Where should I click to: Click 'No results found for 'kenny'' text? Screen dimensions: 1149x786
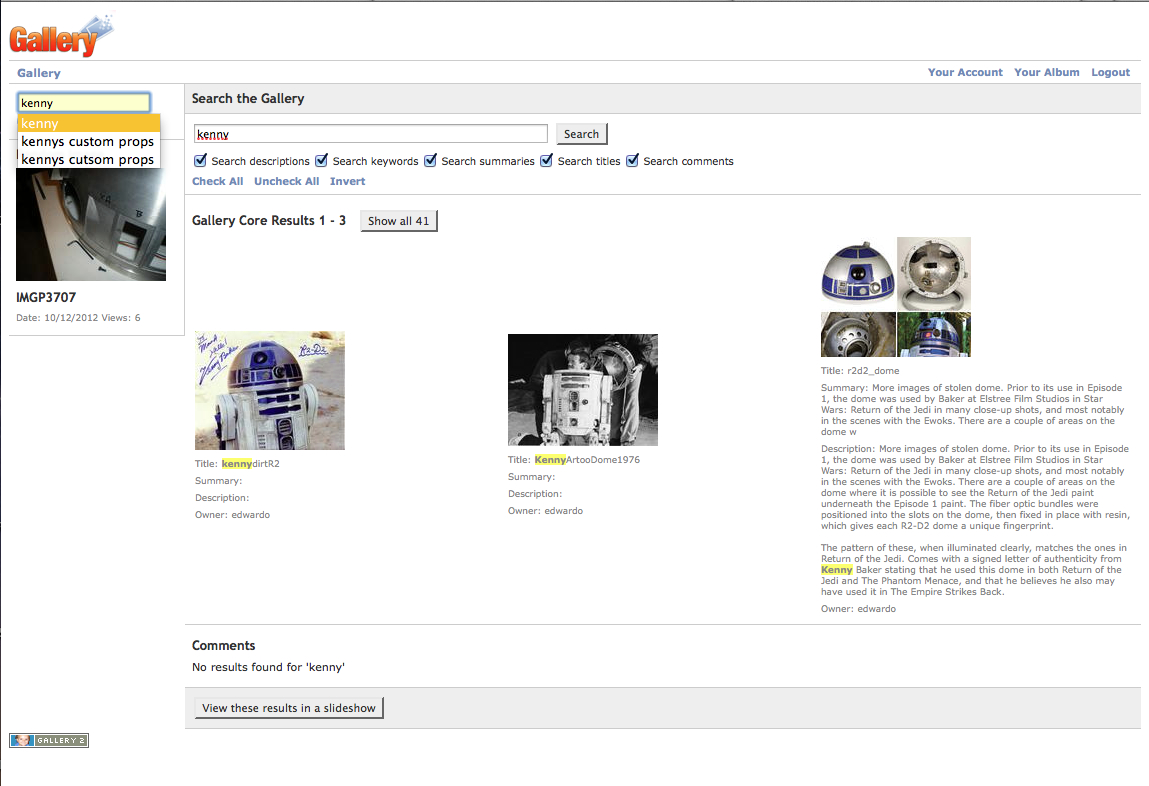268,667
